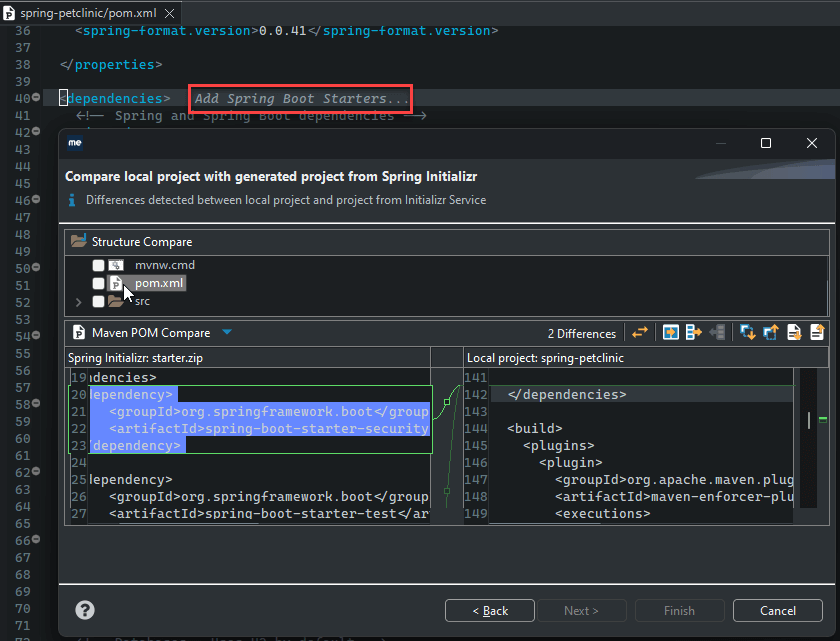Click the copy current change right icon
The height and width of the screenshot is (641, 840).
[694, 332]
